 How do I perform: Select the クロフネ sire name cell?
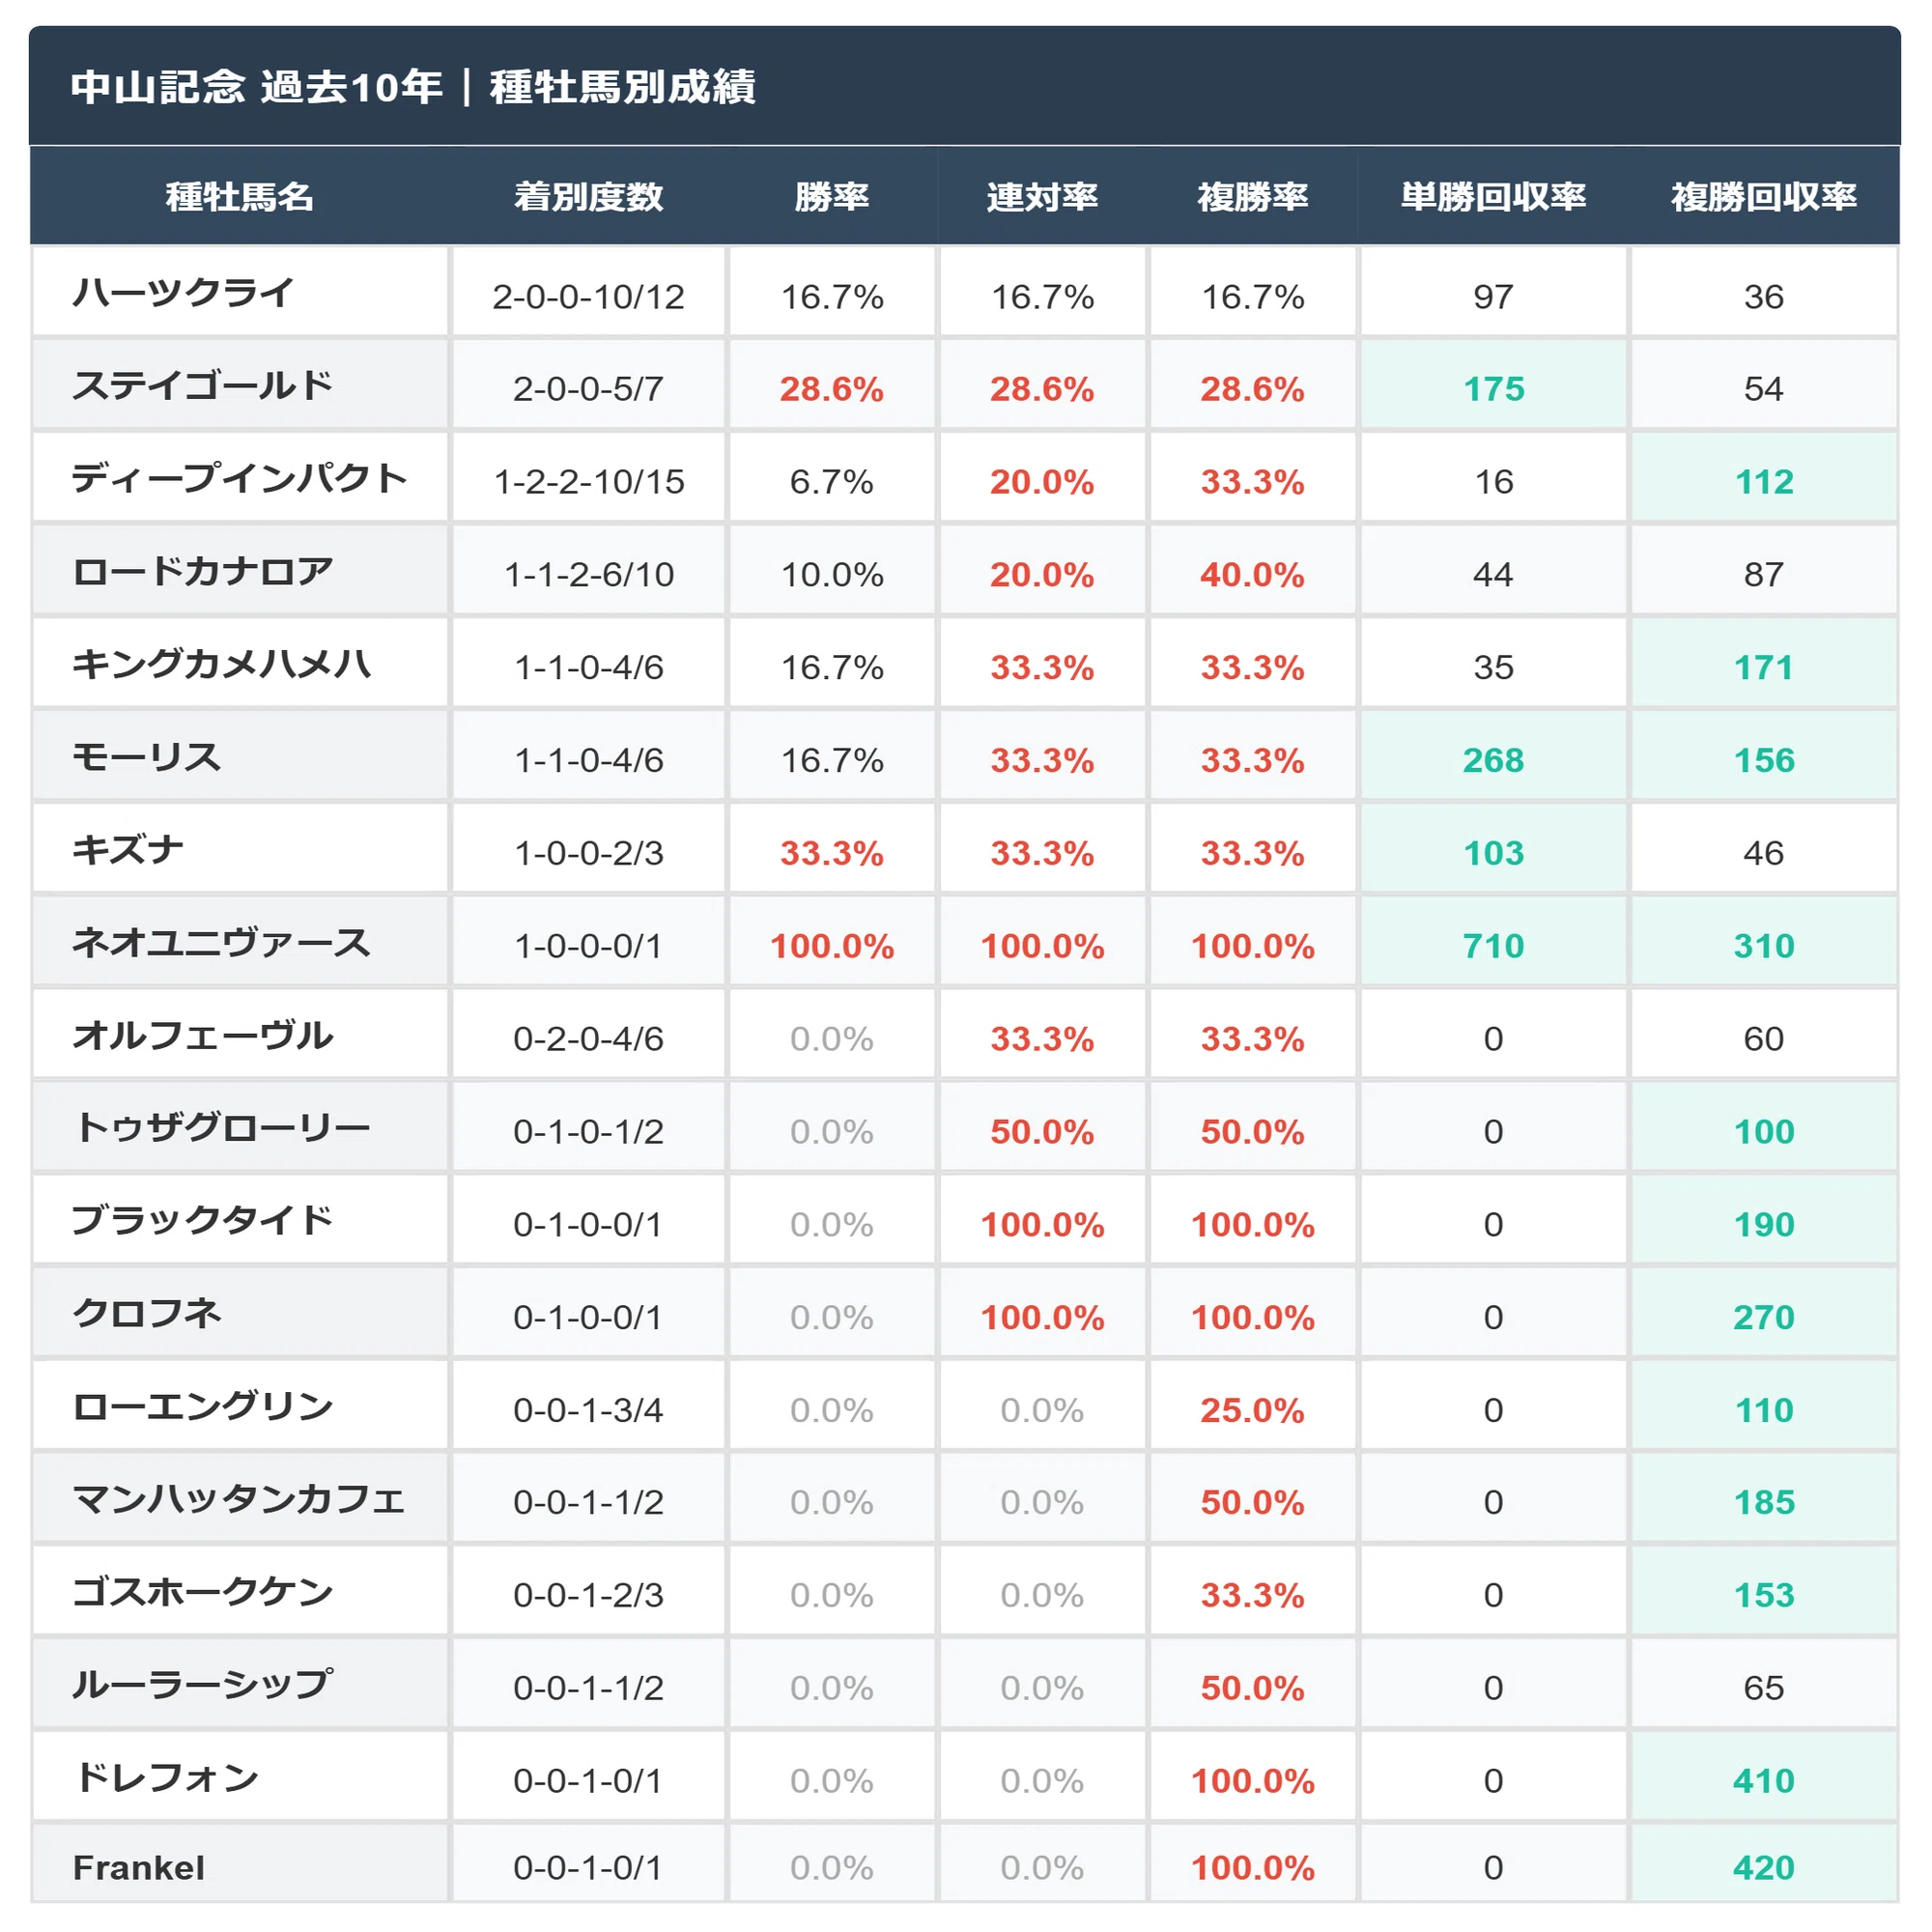click(240, 1314)
